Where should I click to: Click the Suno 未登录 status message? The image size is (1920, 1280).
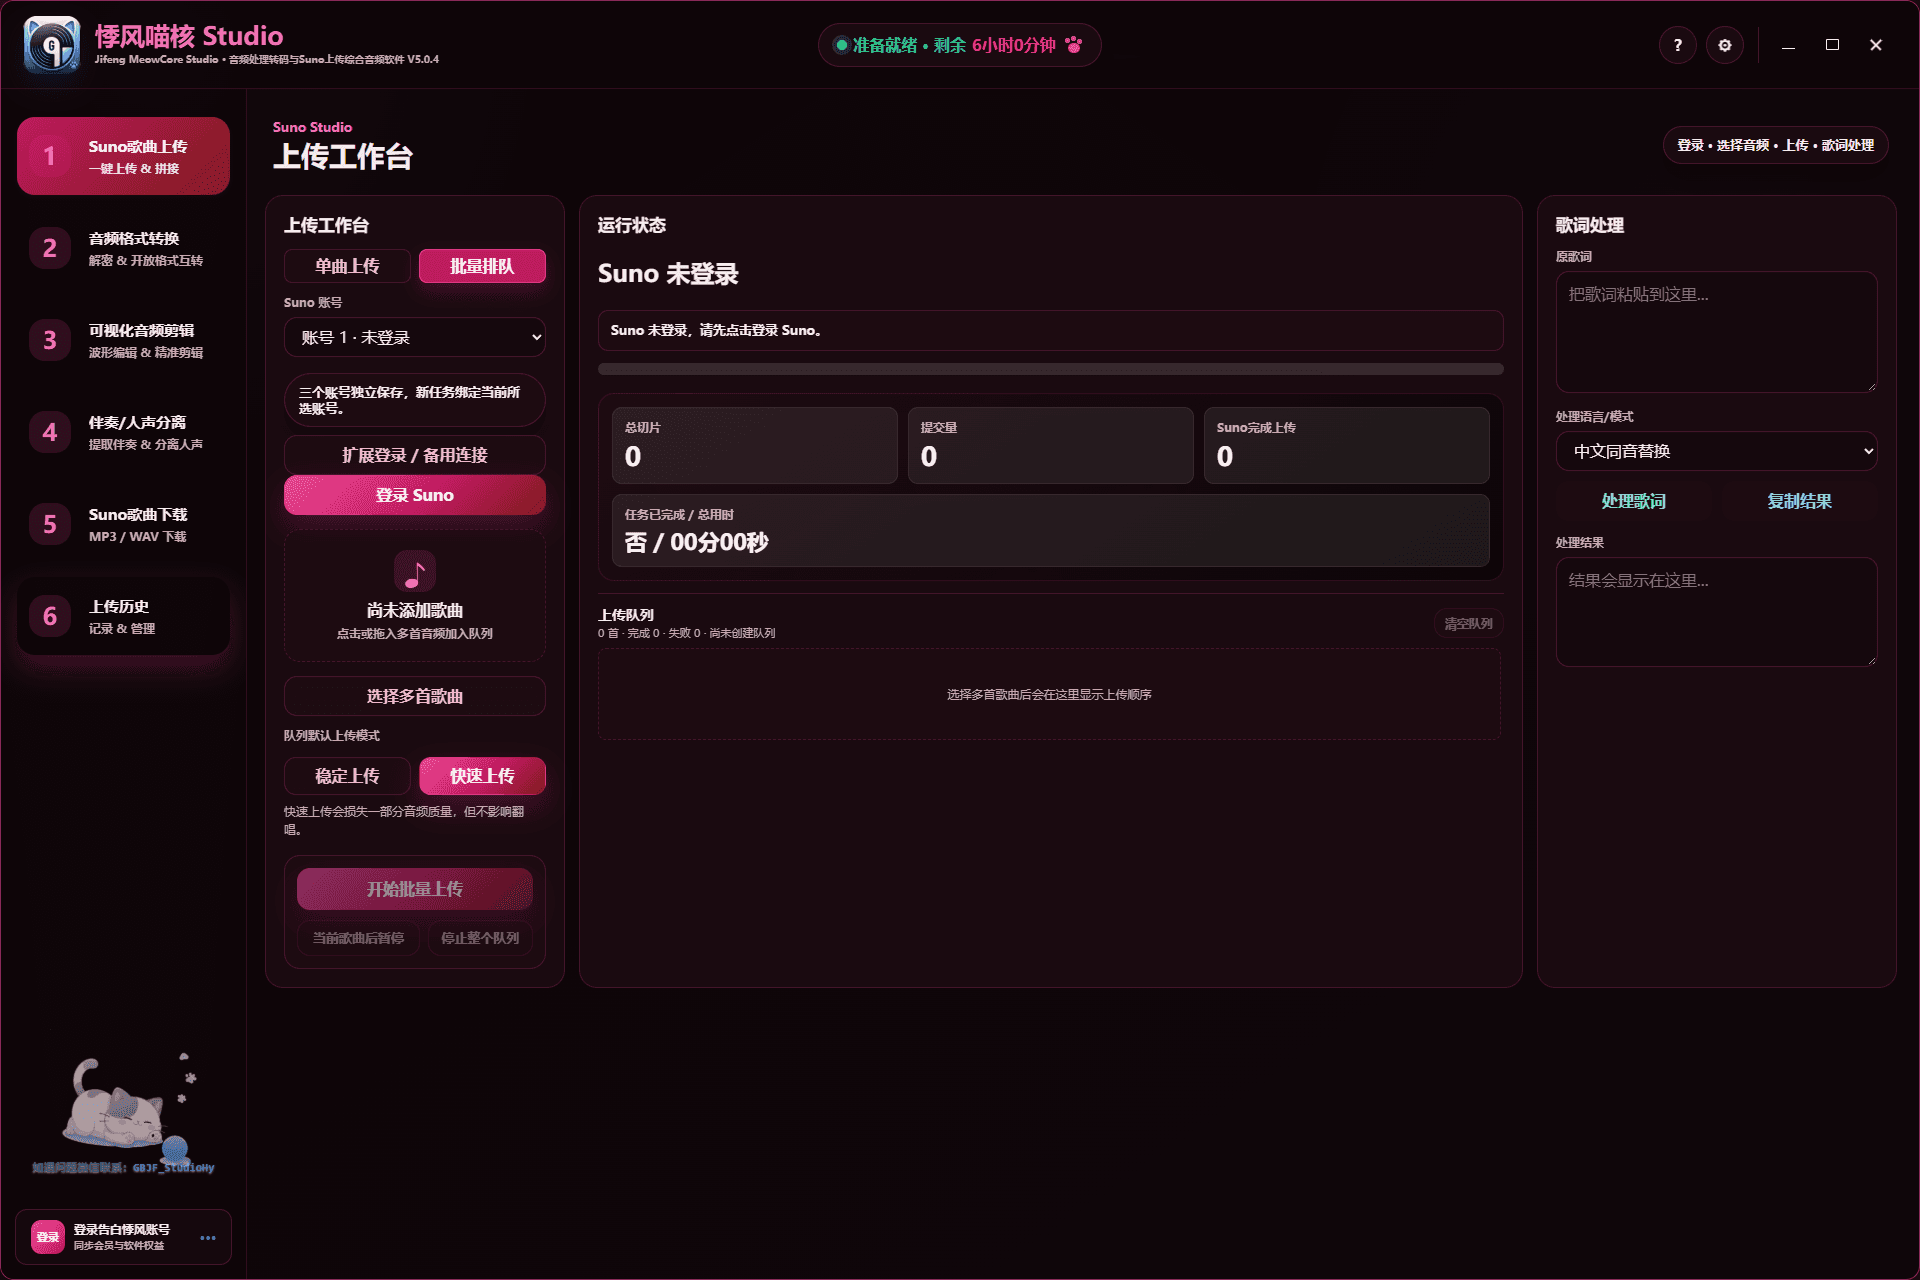coord(1050,331)
